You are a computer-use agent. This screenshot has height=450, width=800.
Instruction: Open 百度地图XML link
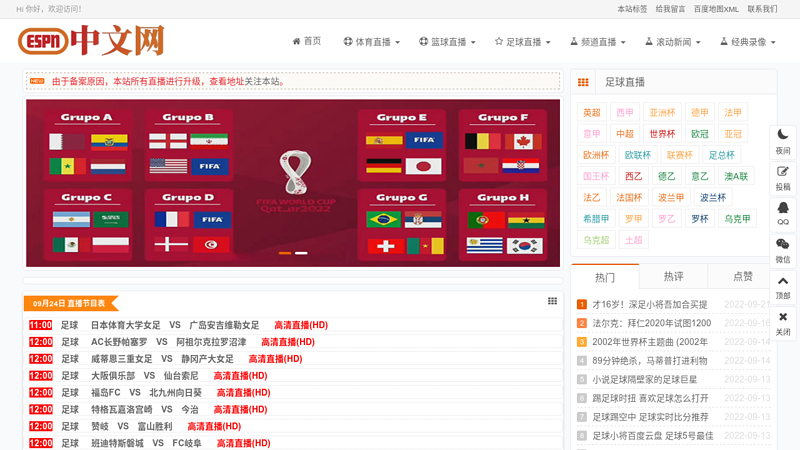pyautogui.click(x=716, y=9)
